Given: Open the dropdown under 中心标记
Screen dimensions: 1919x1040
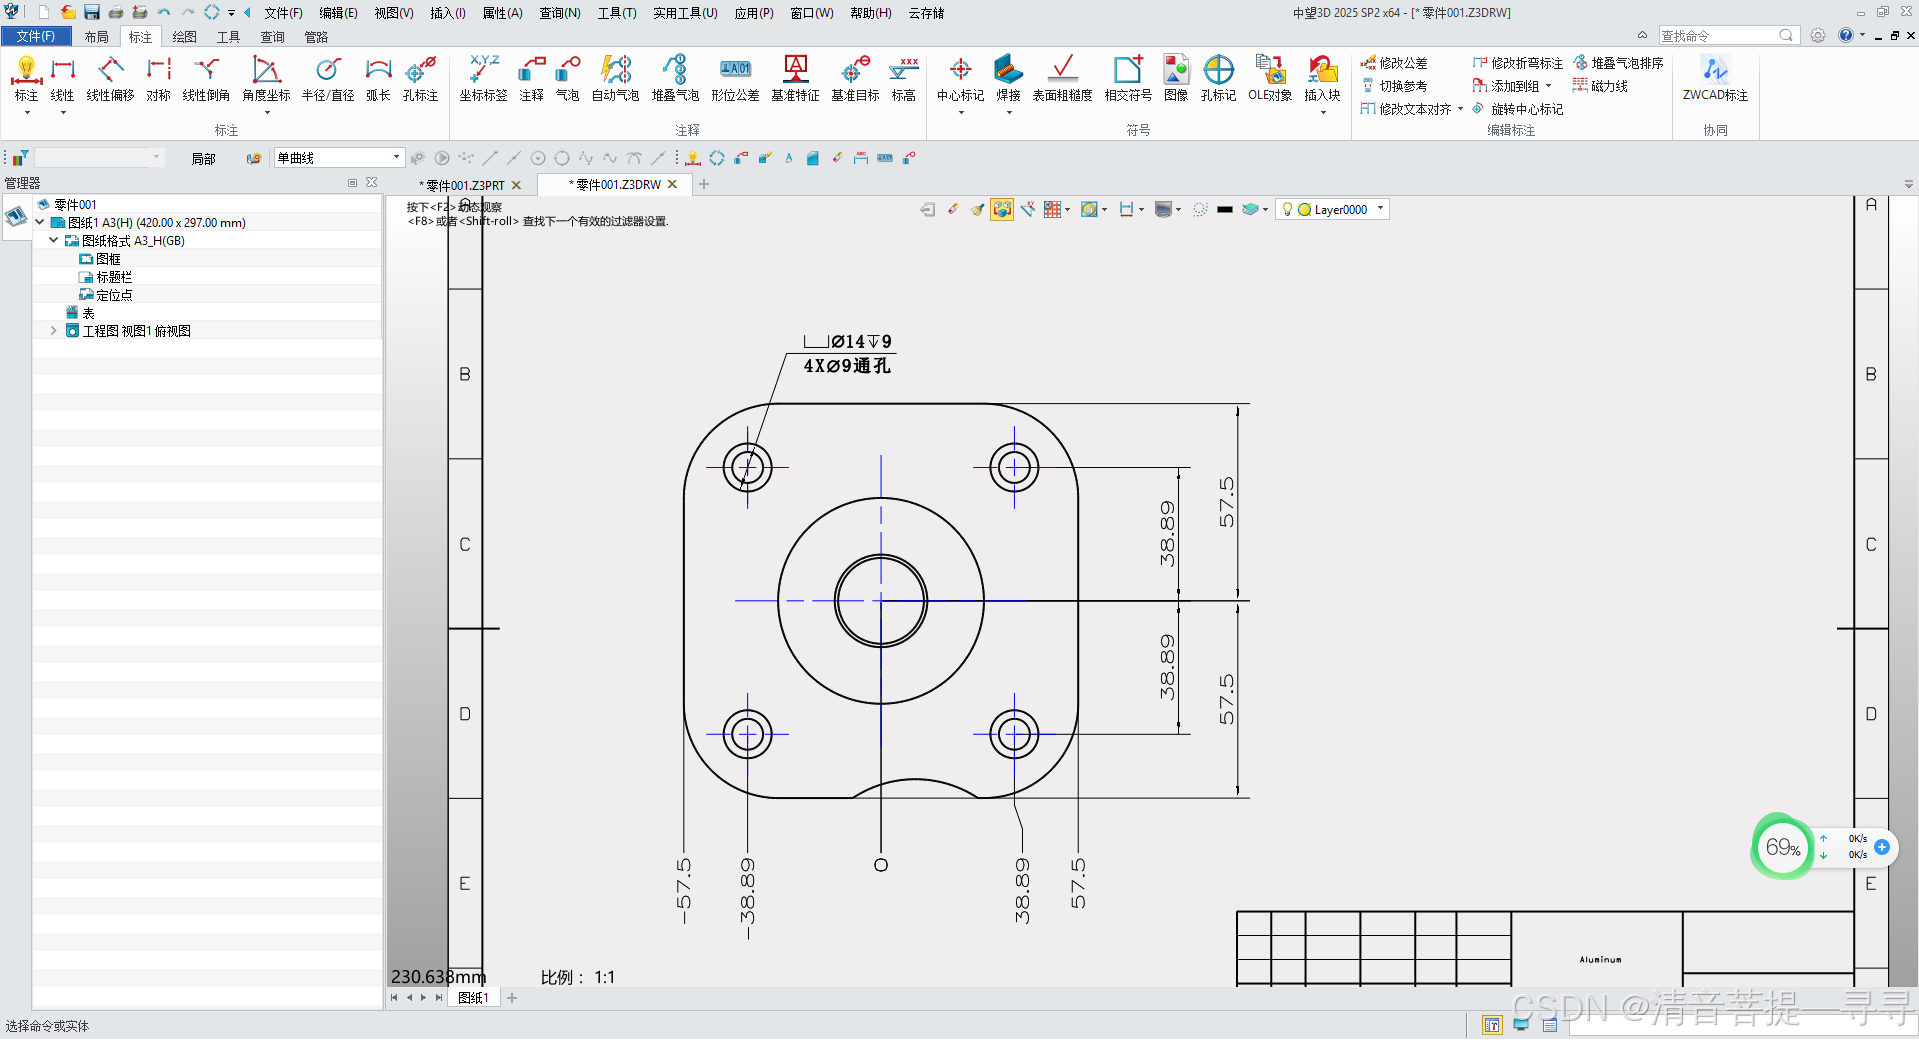Looking at the screenshot, I should pos(961,113).
